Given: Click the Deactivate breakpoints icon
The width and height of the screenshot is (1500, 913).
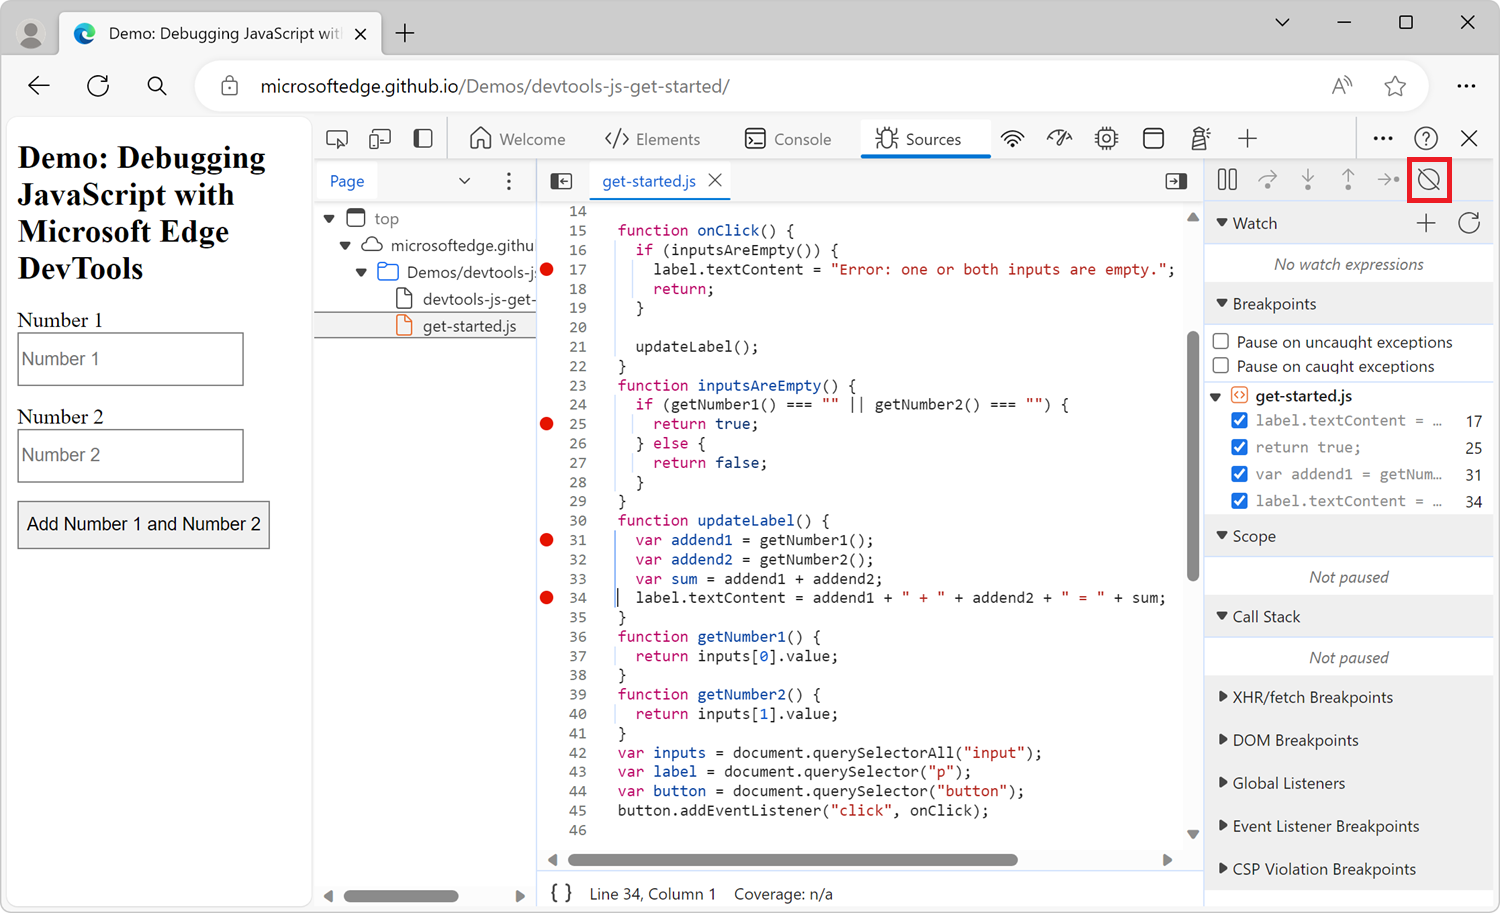Looking at the screenshot, I should coord(1428,180).
